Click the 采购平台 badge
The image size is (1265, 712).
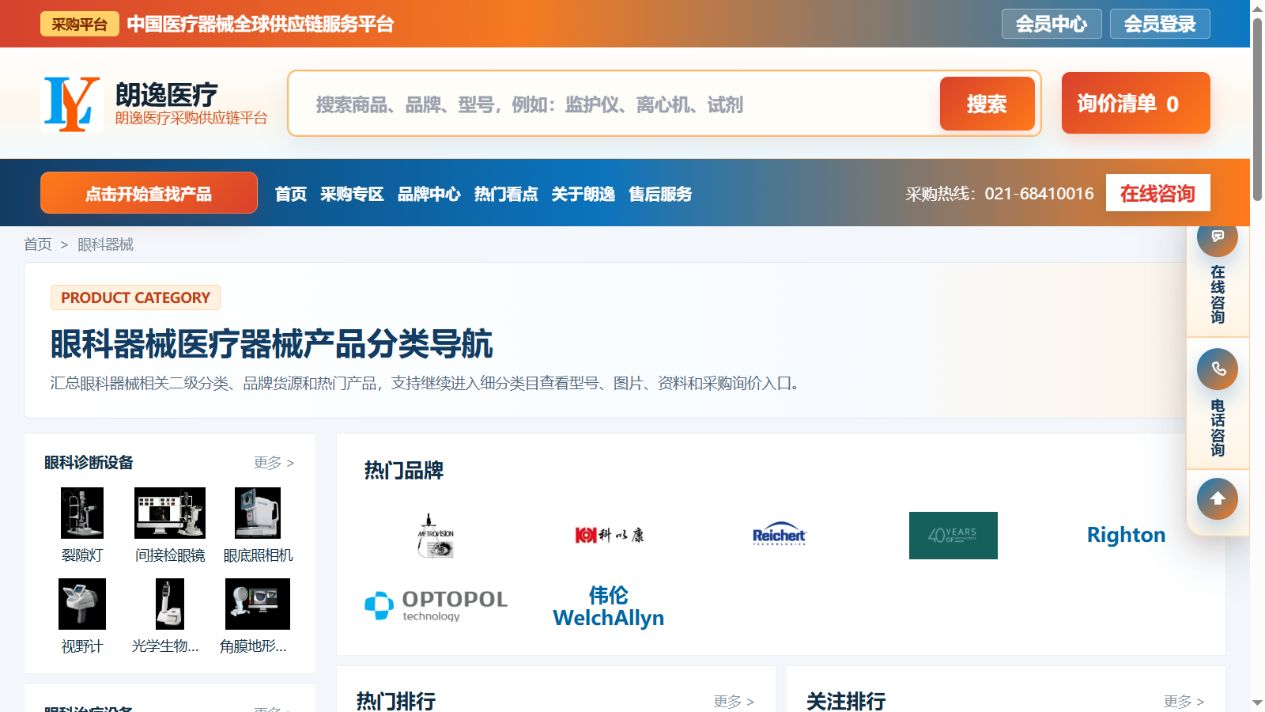(80, 24)
